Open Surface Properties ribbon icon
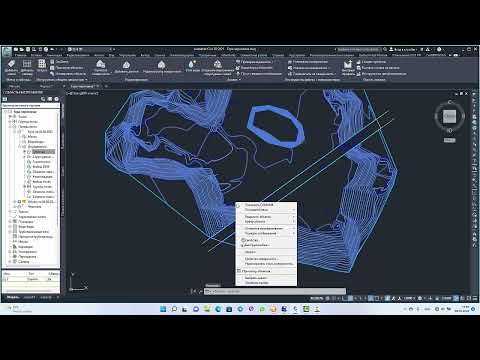Screen dimensions: 480x360 [100, 63]
